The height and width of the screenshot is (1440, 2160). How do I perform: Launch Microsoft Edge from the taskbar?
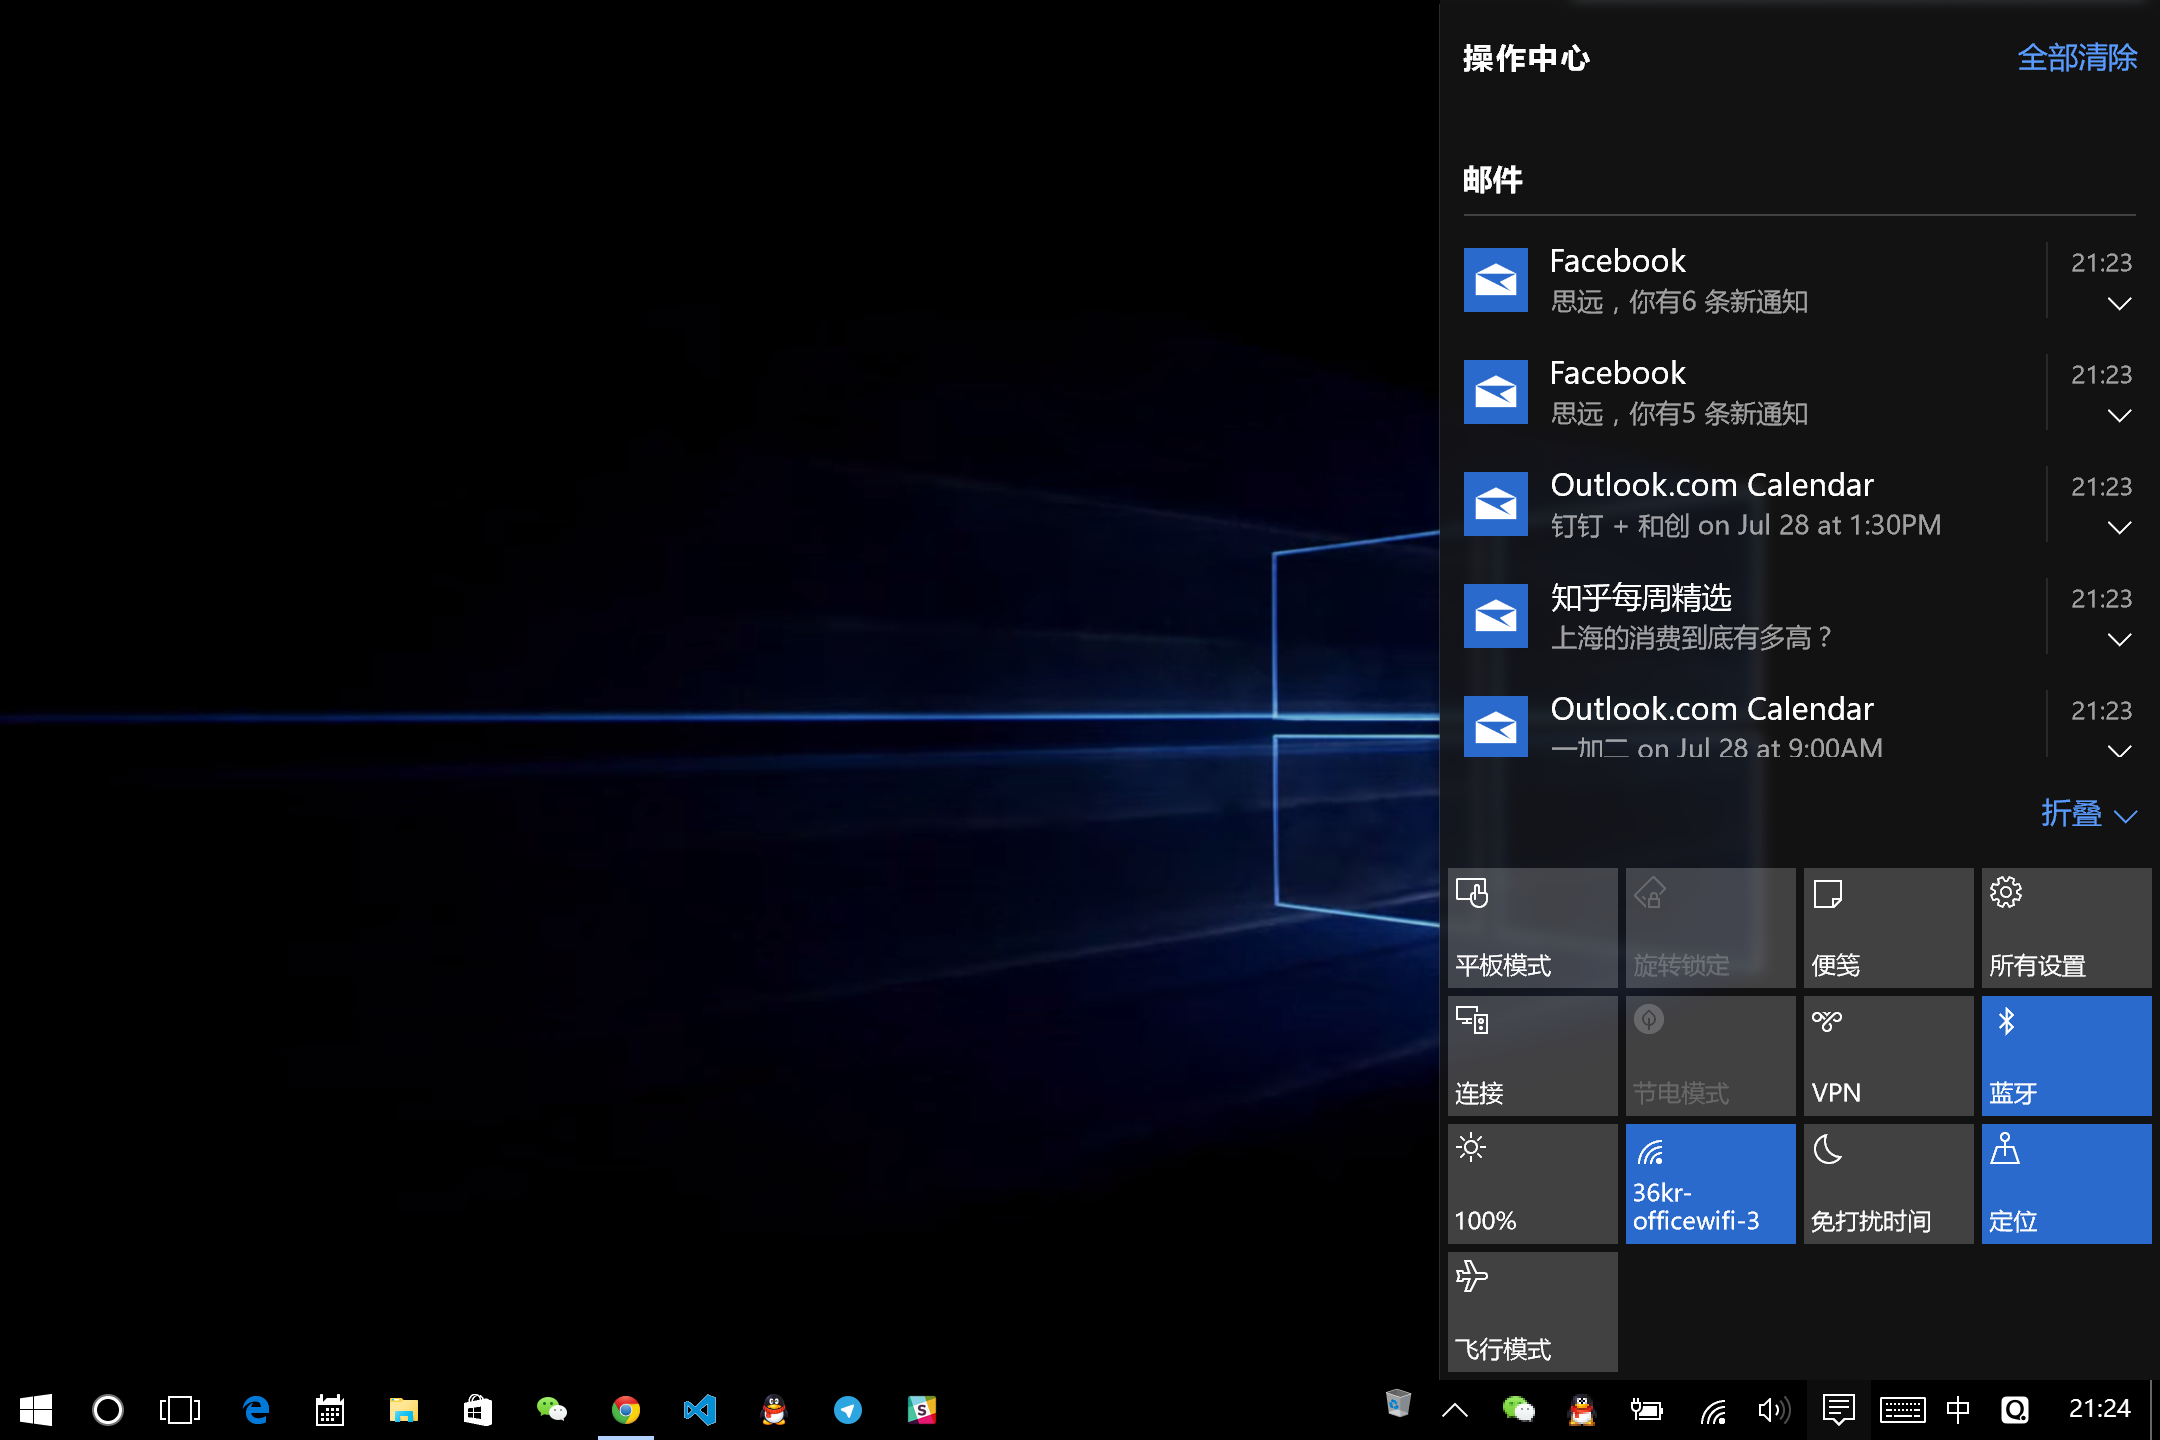click(x=256, y=1410)
